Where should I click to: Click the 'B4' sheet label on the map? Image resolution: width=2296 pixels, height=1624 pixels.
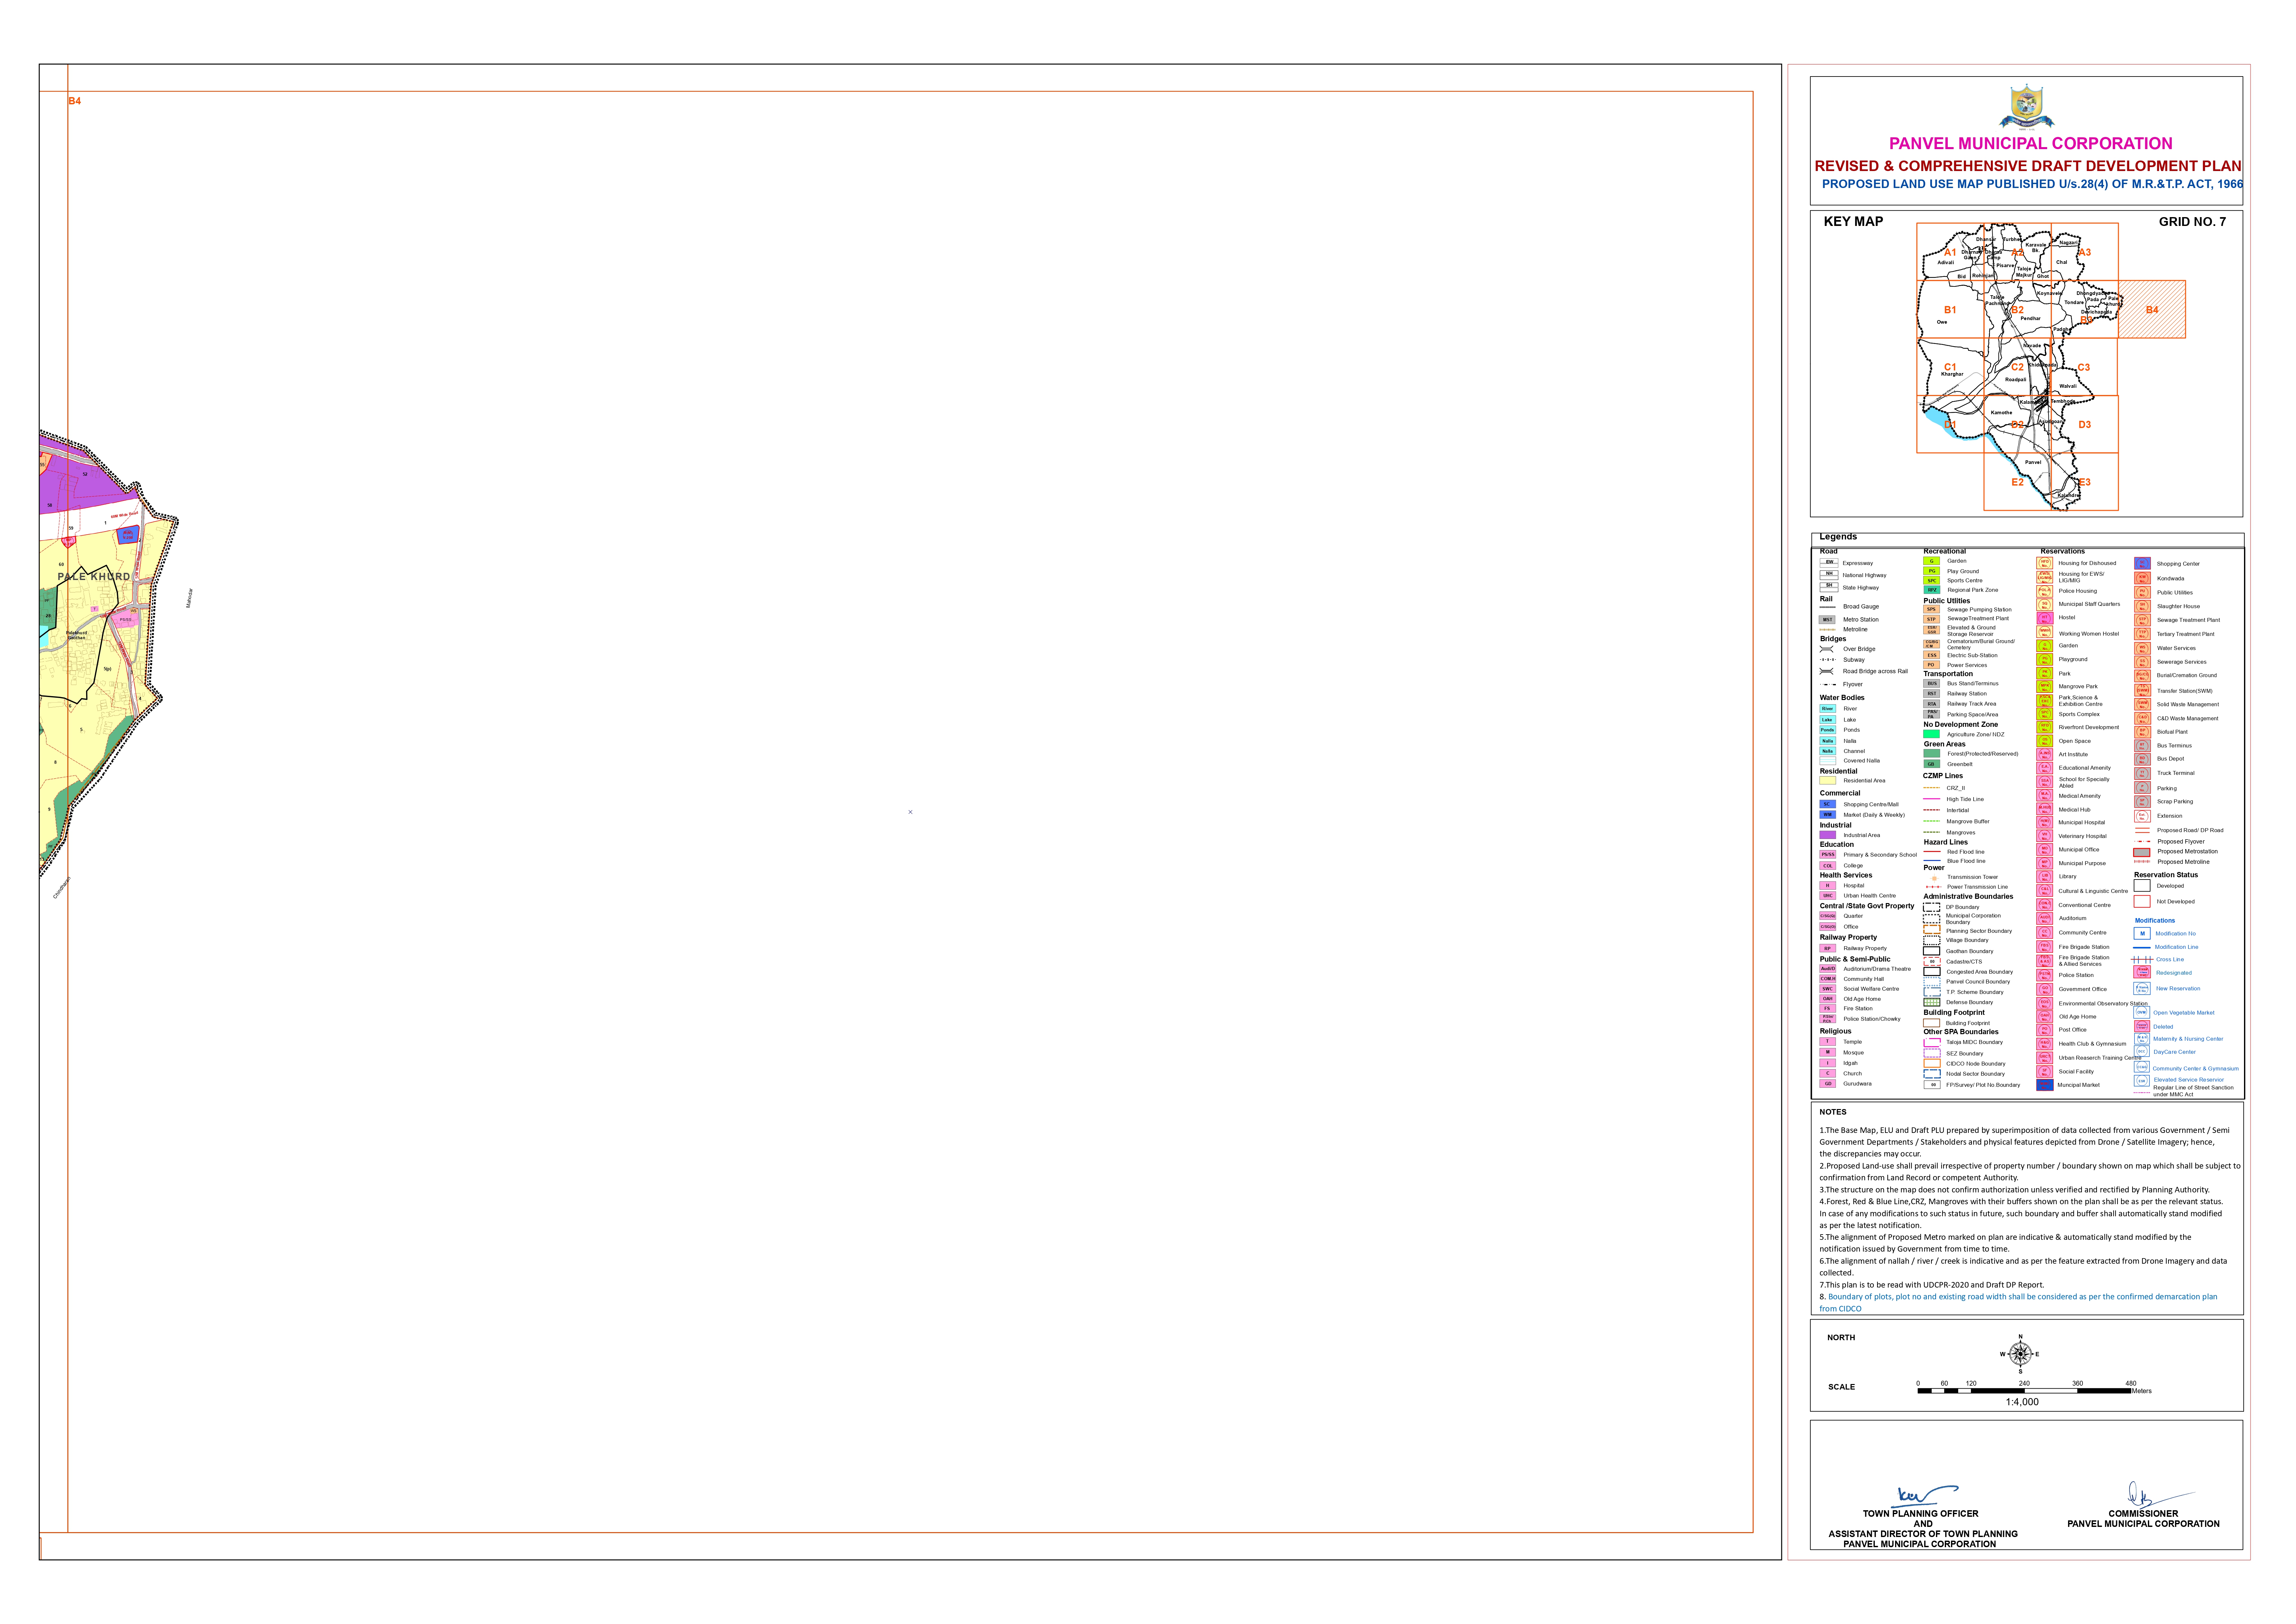point(75,101)
